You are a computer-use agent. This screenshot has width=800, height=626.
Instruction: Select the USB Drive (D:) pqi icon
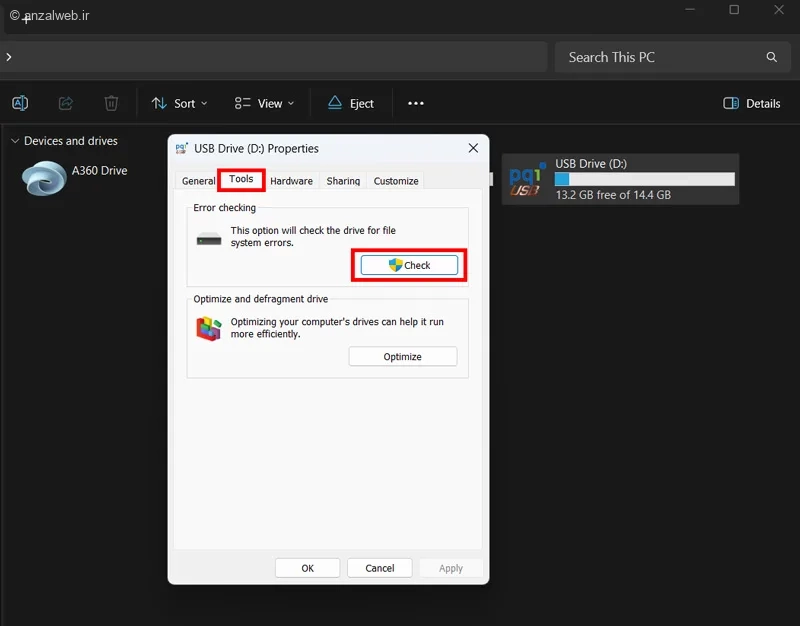tap(527, 179)
